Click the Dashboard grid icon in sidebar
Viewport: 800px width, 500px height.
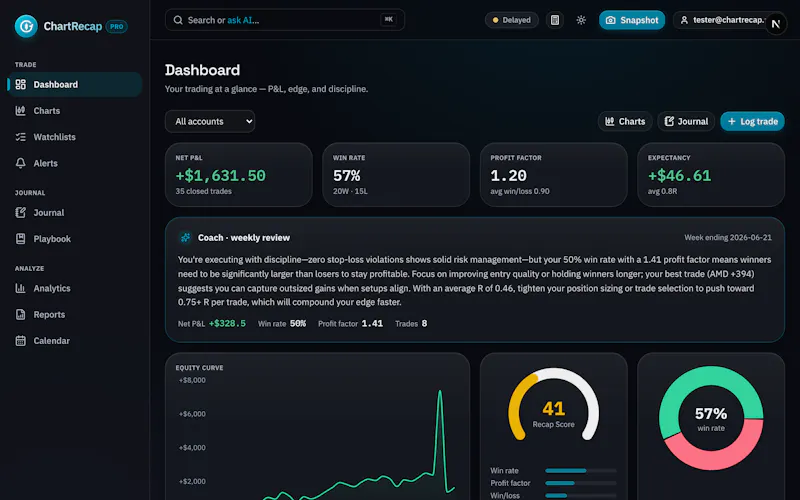20,85
